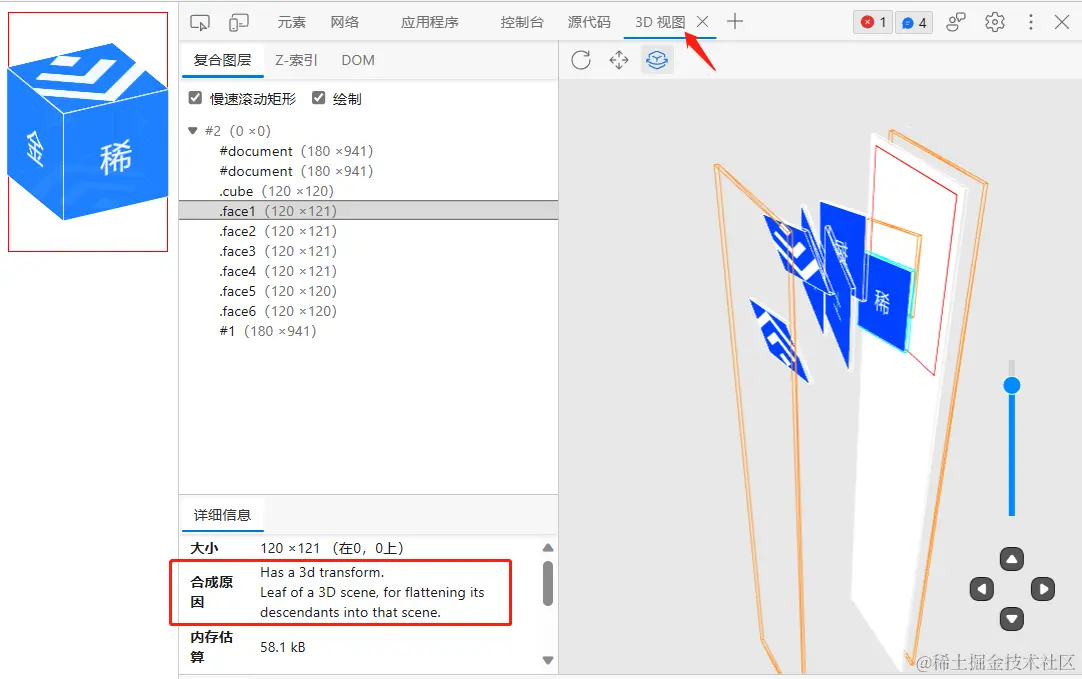Switch to the 控制台 tab
The width and height of the screenshot is (1082, 679).
click(x=522, y=22)
